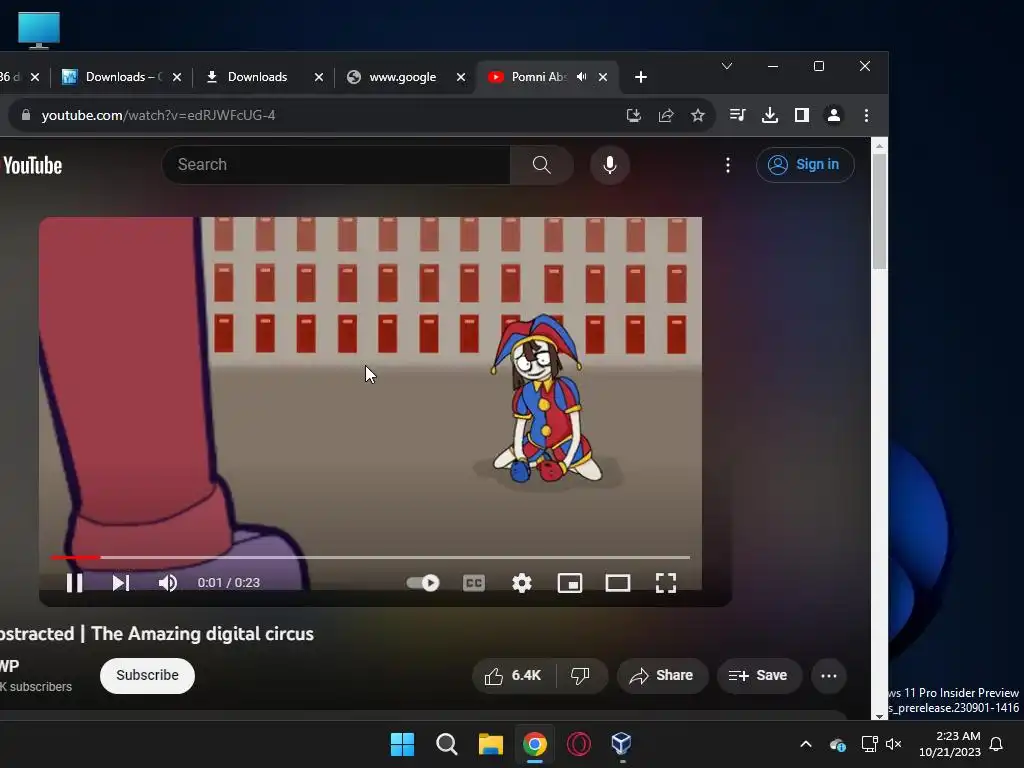
Task: Open more actions ellipsis below video
Action: point(829,675)
